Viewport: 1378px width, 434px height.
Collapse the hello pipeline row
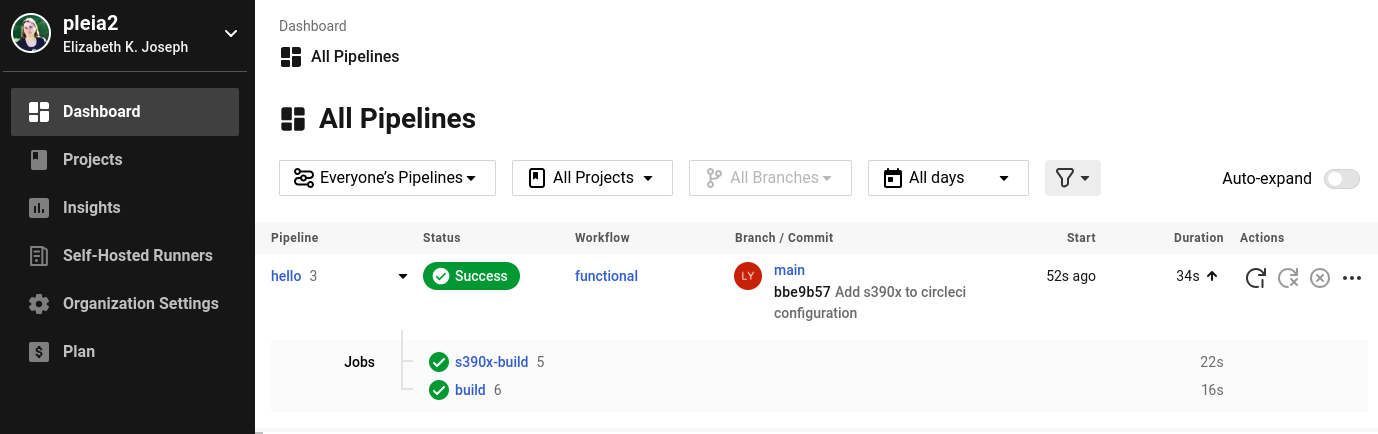(403, 277)
